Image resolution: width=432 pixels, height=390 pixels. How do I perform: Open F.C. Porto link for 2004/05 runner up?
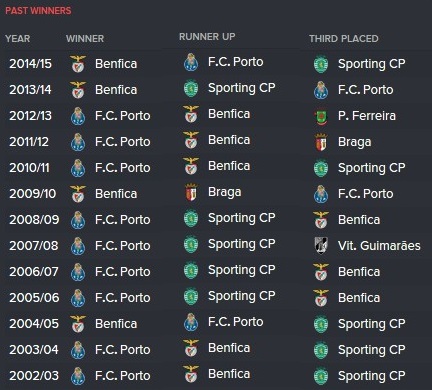click(x=235, y=322)
